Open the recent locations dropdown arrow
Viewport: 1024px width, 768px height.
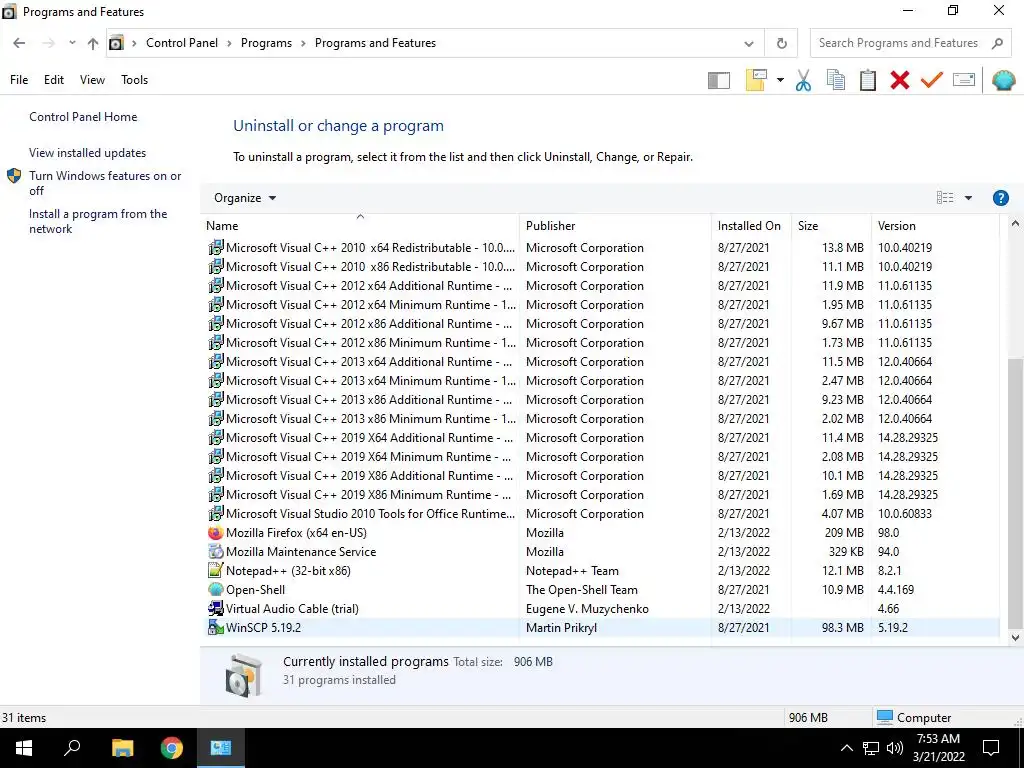[72, 43]
